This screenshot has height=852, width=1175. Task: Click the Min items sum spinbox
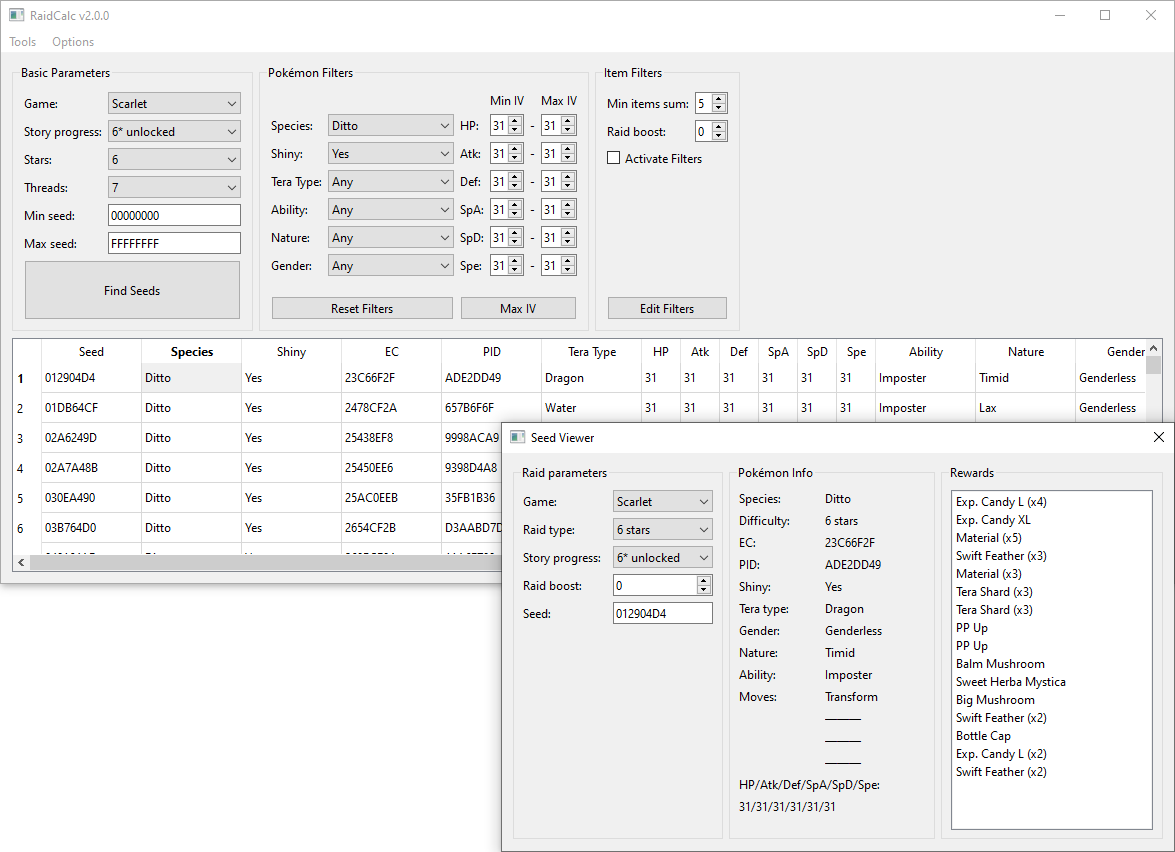coord(710,103)
